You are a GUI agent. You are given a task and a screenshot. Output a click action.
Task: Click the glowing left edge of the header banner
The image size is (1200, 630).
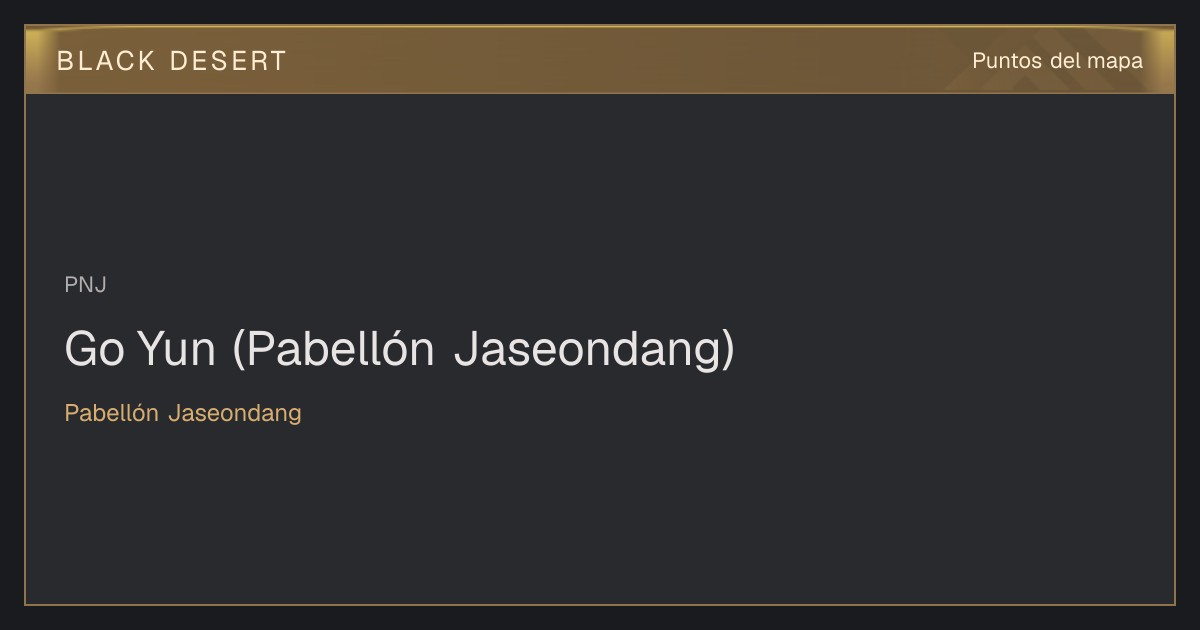coord(34,60)
